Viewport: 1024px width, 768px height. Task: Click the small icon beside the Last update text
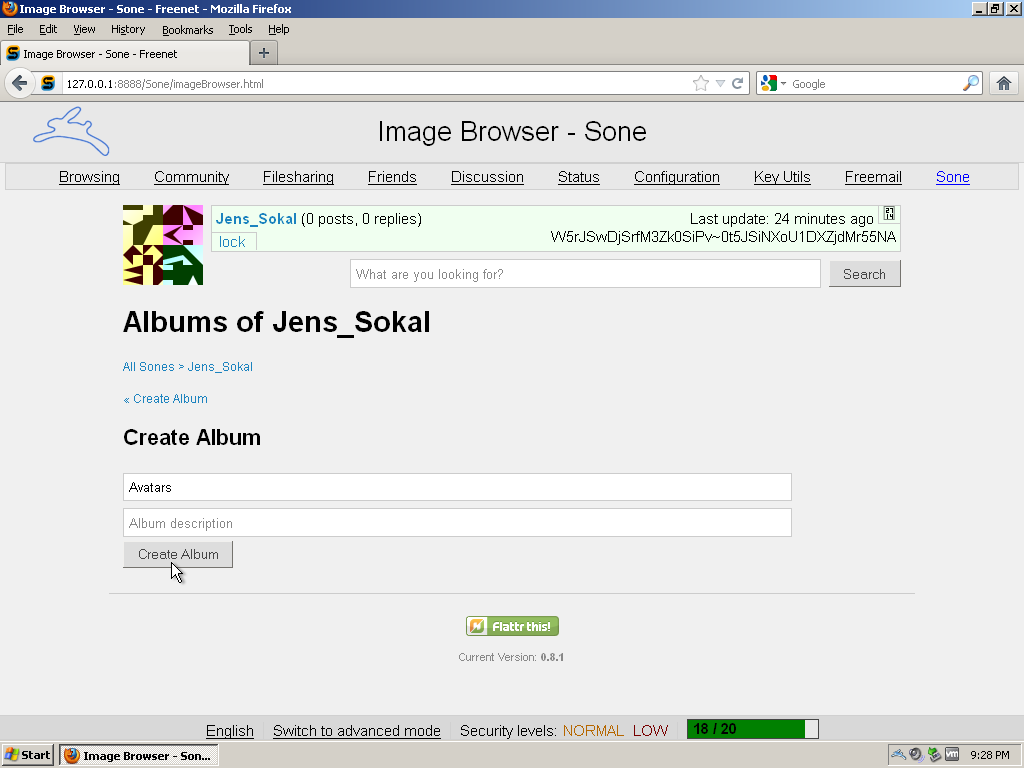pyautogui.click(x=889, y=214)
